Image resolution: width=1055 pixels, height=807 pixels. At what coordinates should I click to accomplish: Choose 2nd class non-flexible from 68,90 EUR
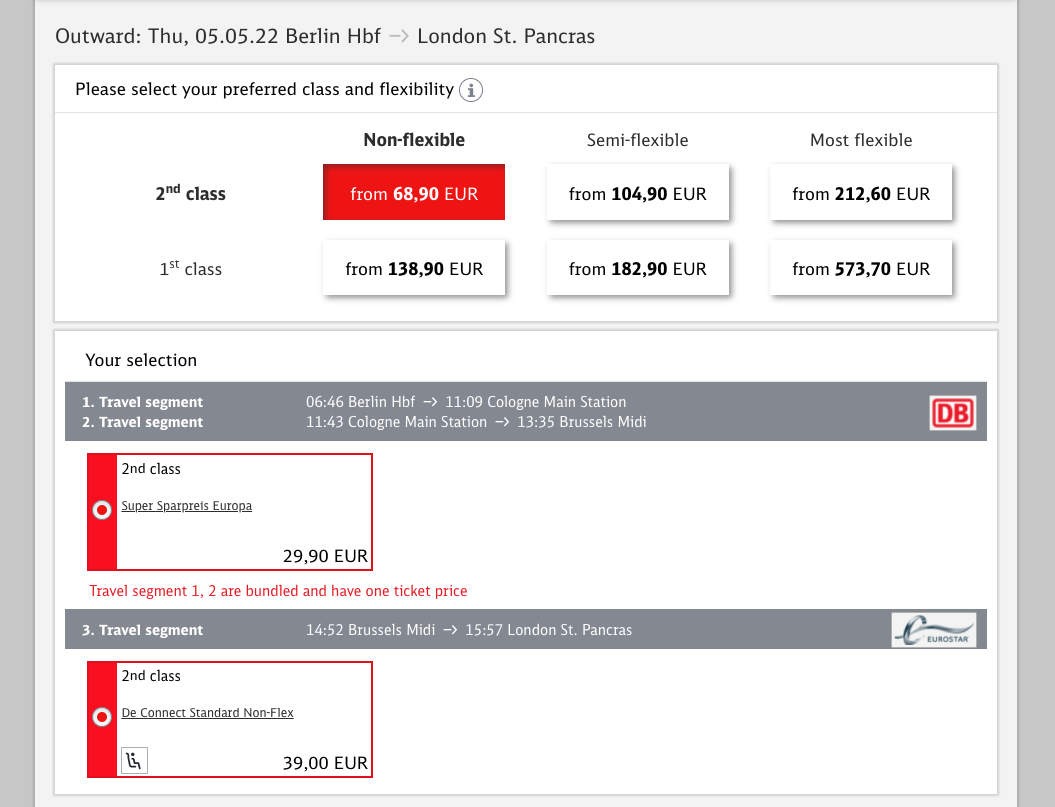pos(414,193)
